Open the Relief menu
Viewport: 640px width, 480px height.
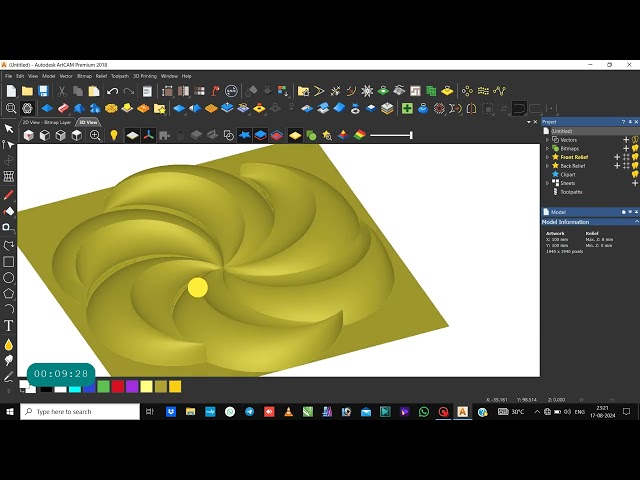(x=101, y=76)
